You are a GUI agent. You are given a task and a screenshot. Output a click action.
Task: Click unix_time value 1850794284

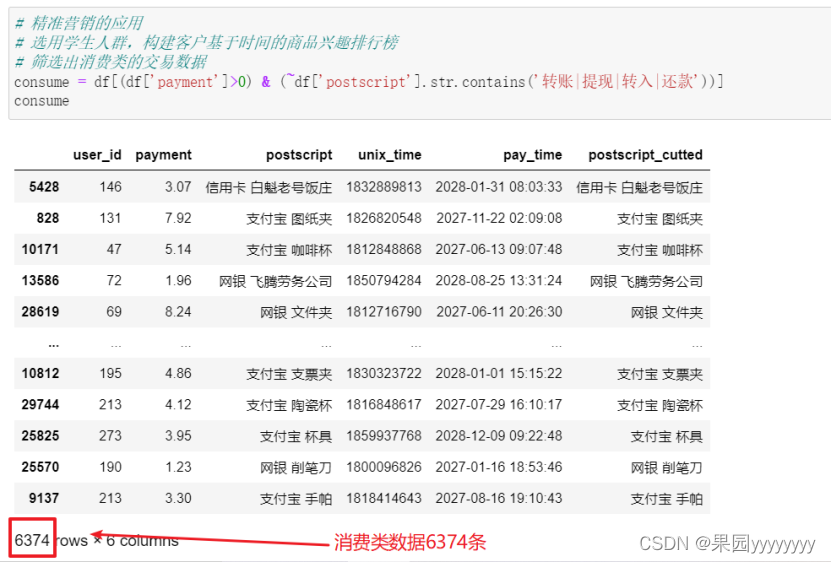point(384,280)
